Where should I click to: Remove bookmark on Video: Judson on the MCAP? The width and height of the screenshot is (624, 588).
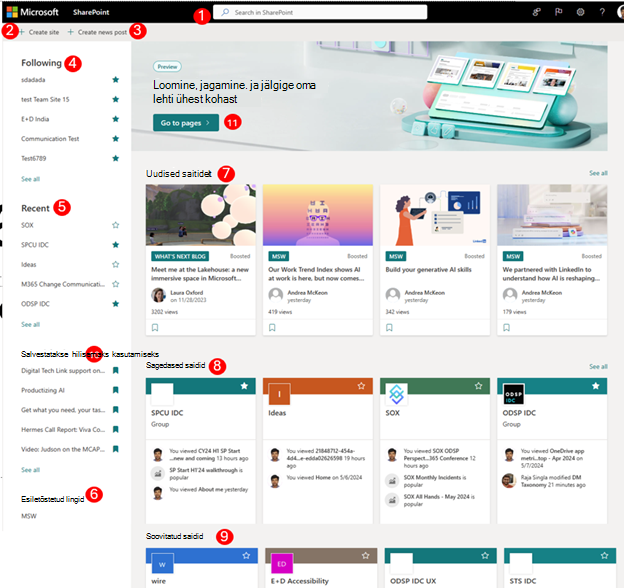[115, 449]
